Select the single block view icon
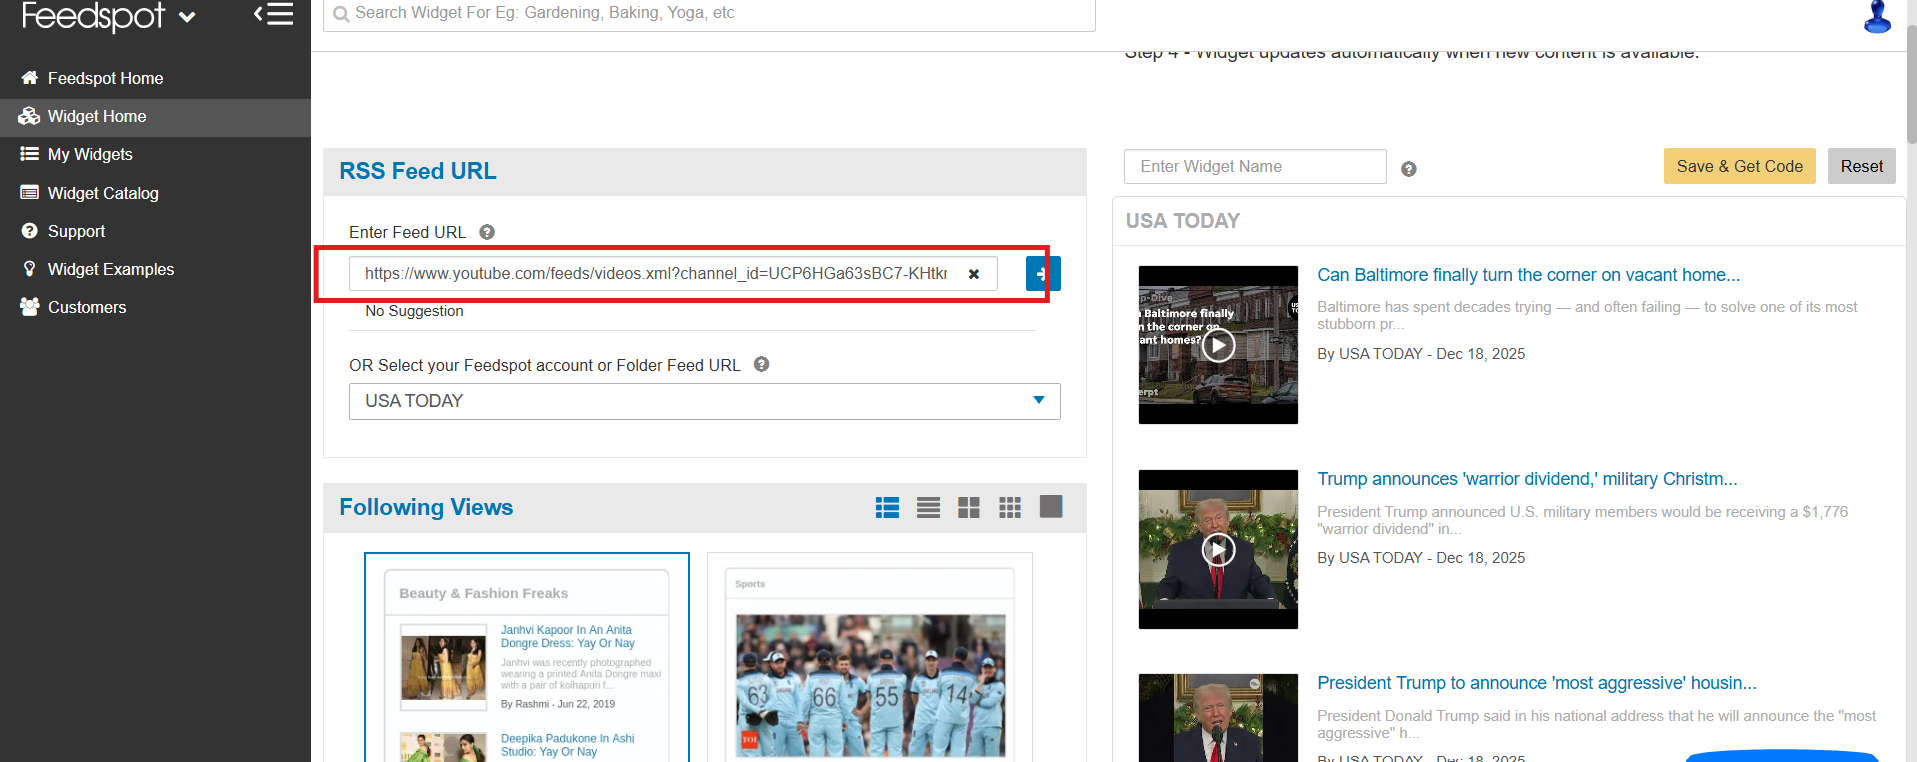 [1051, 507]
